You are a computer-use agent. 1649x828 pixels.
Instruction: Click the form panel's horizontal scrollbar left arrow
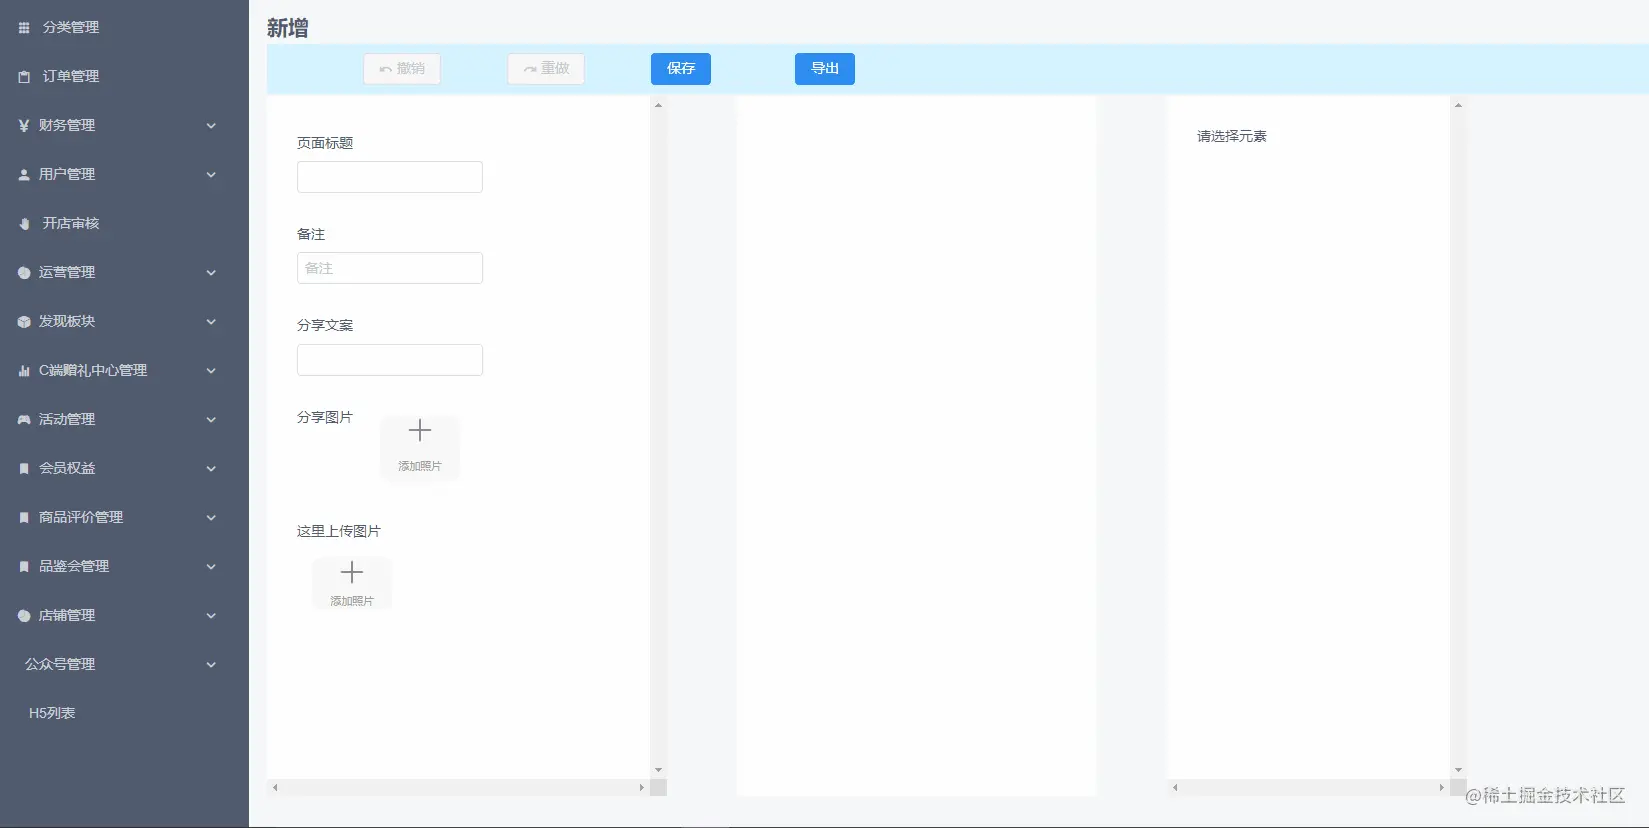click(x=275, y=788)
